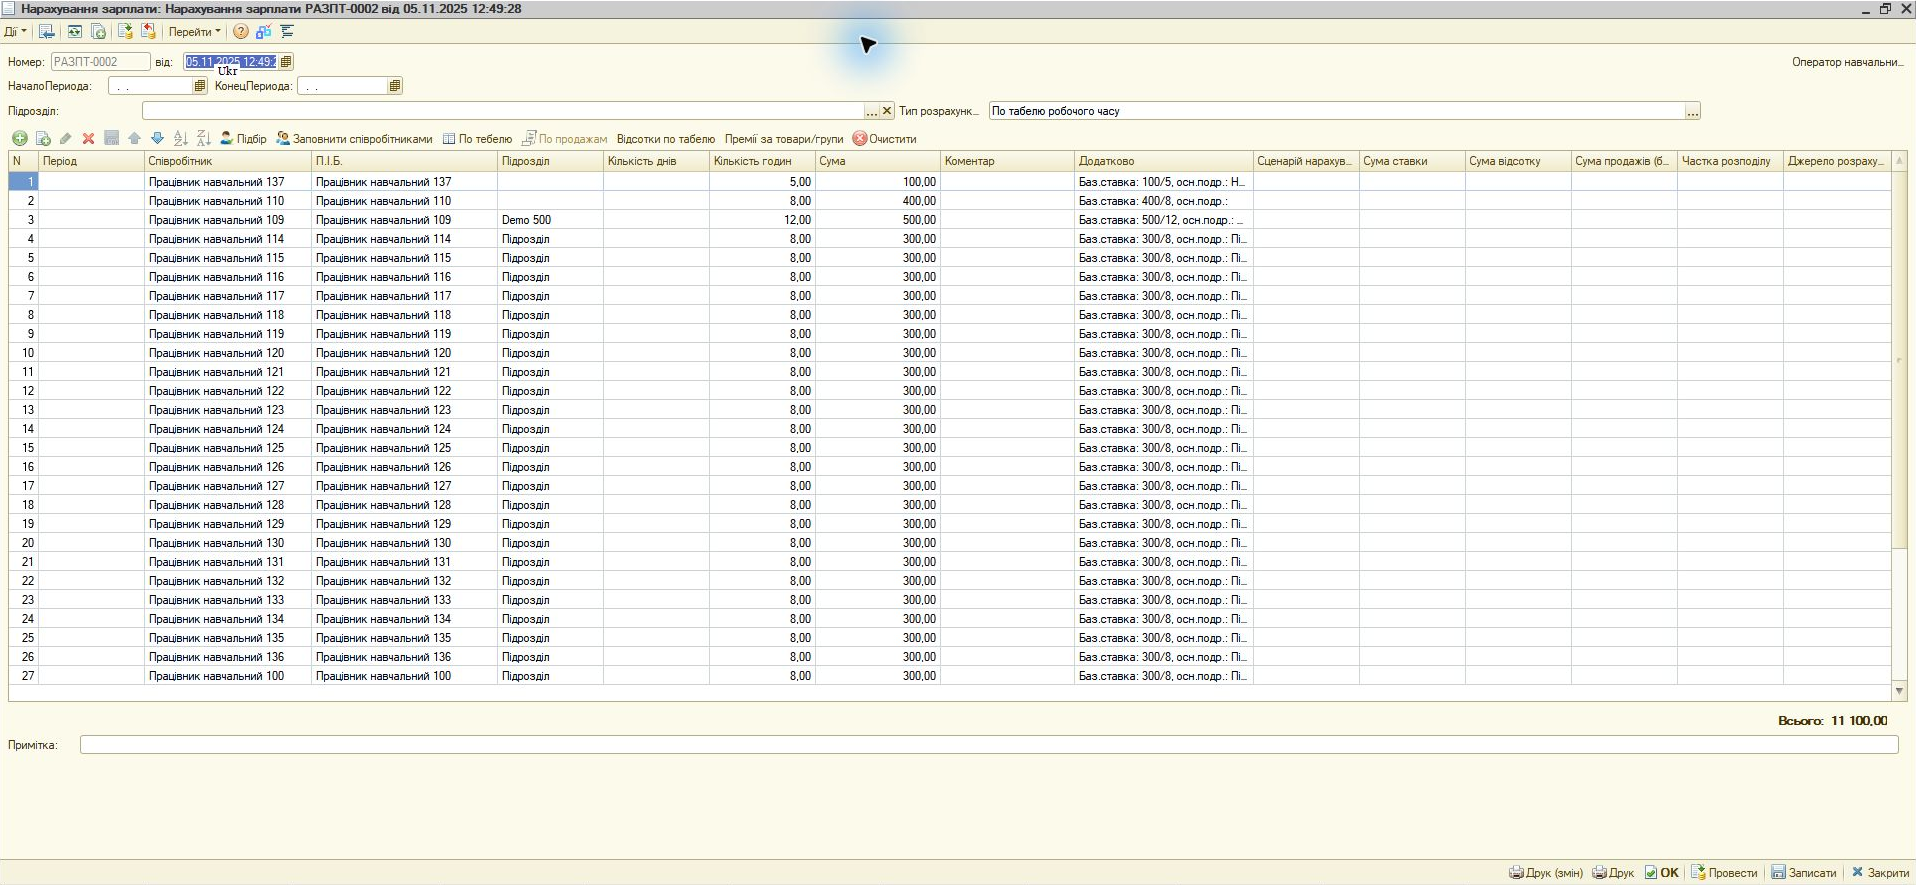Click the Друк (змін) button

[x=1546, y=873]
